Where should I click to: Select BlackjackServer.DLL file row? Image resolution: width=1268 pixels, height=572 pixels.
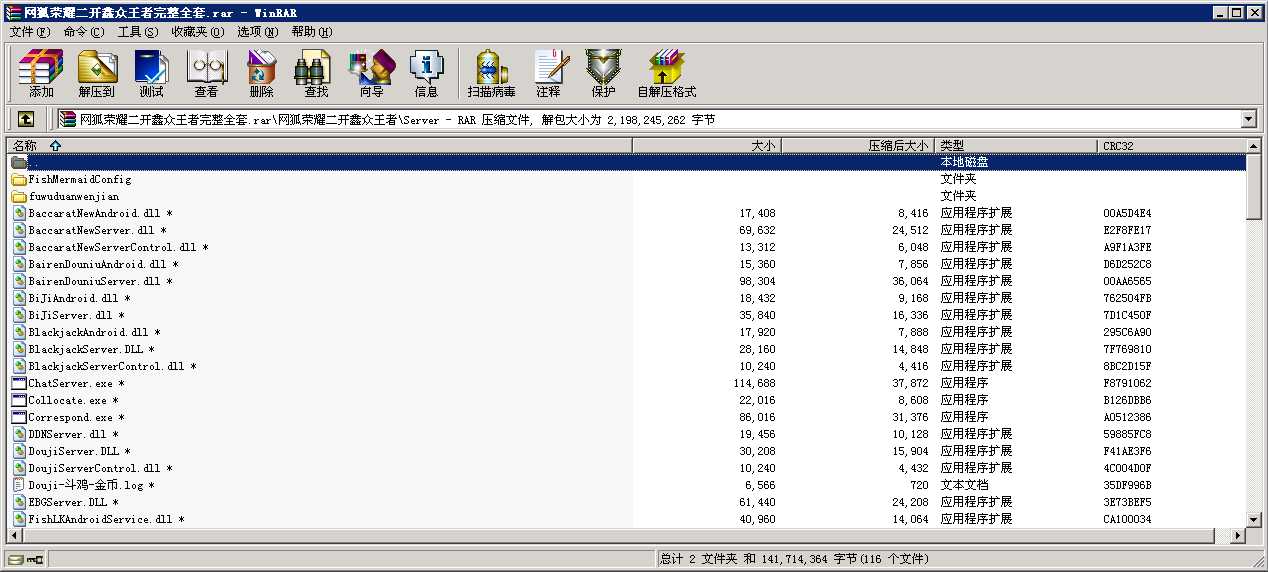(x=627, y=349)
